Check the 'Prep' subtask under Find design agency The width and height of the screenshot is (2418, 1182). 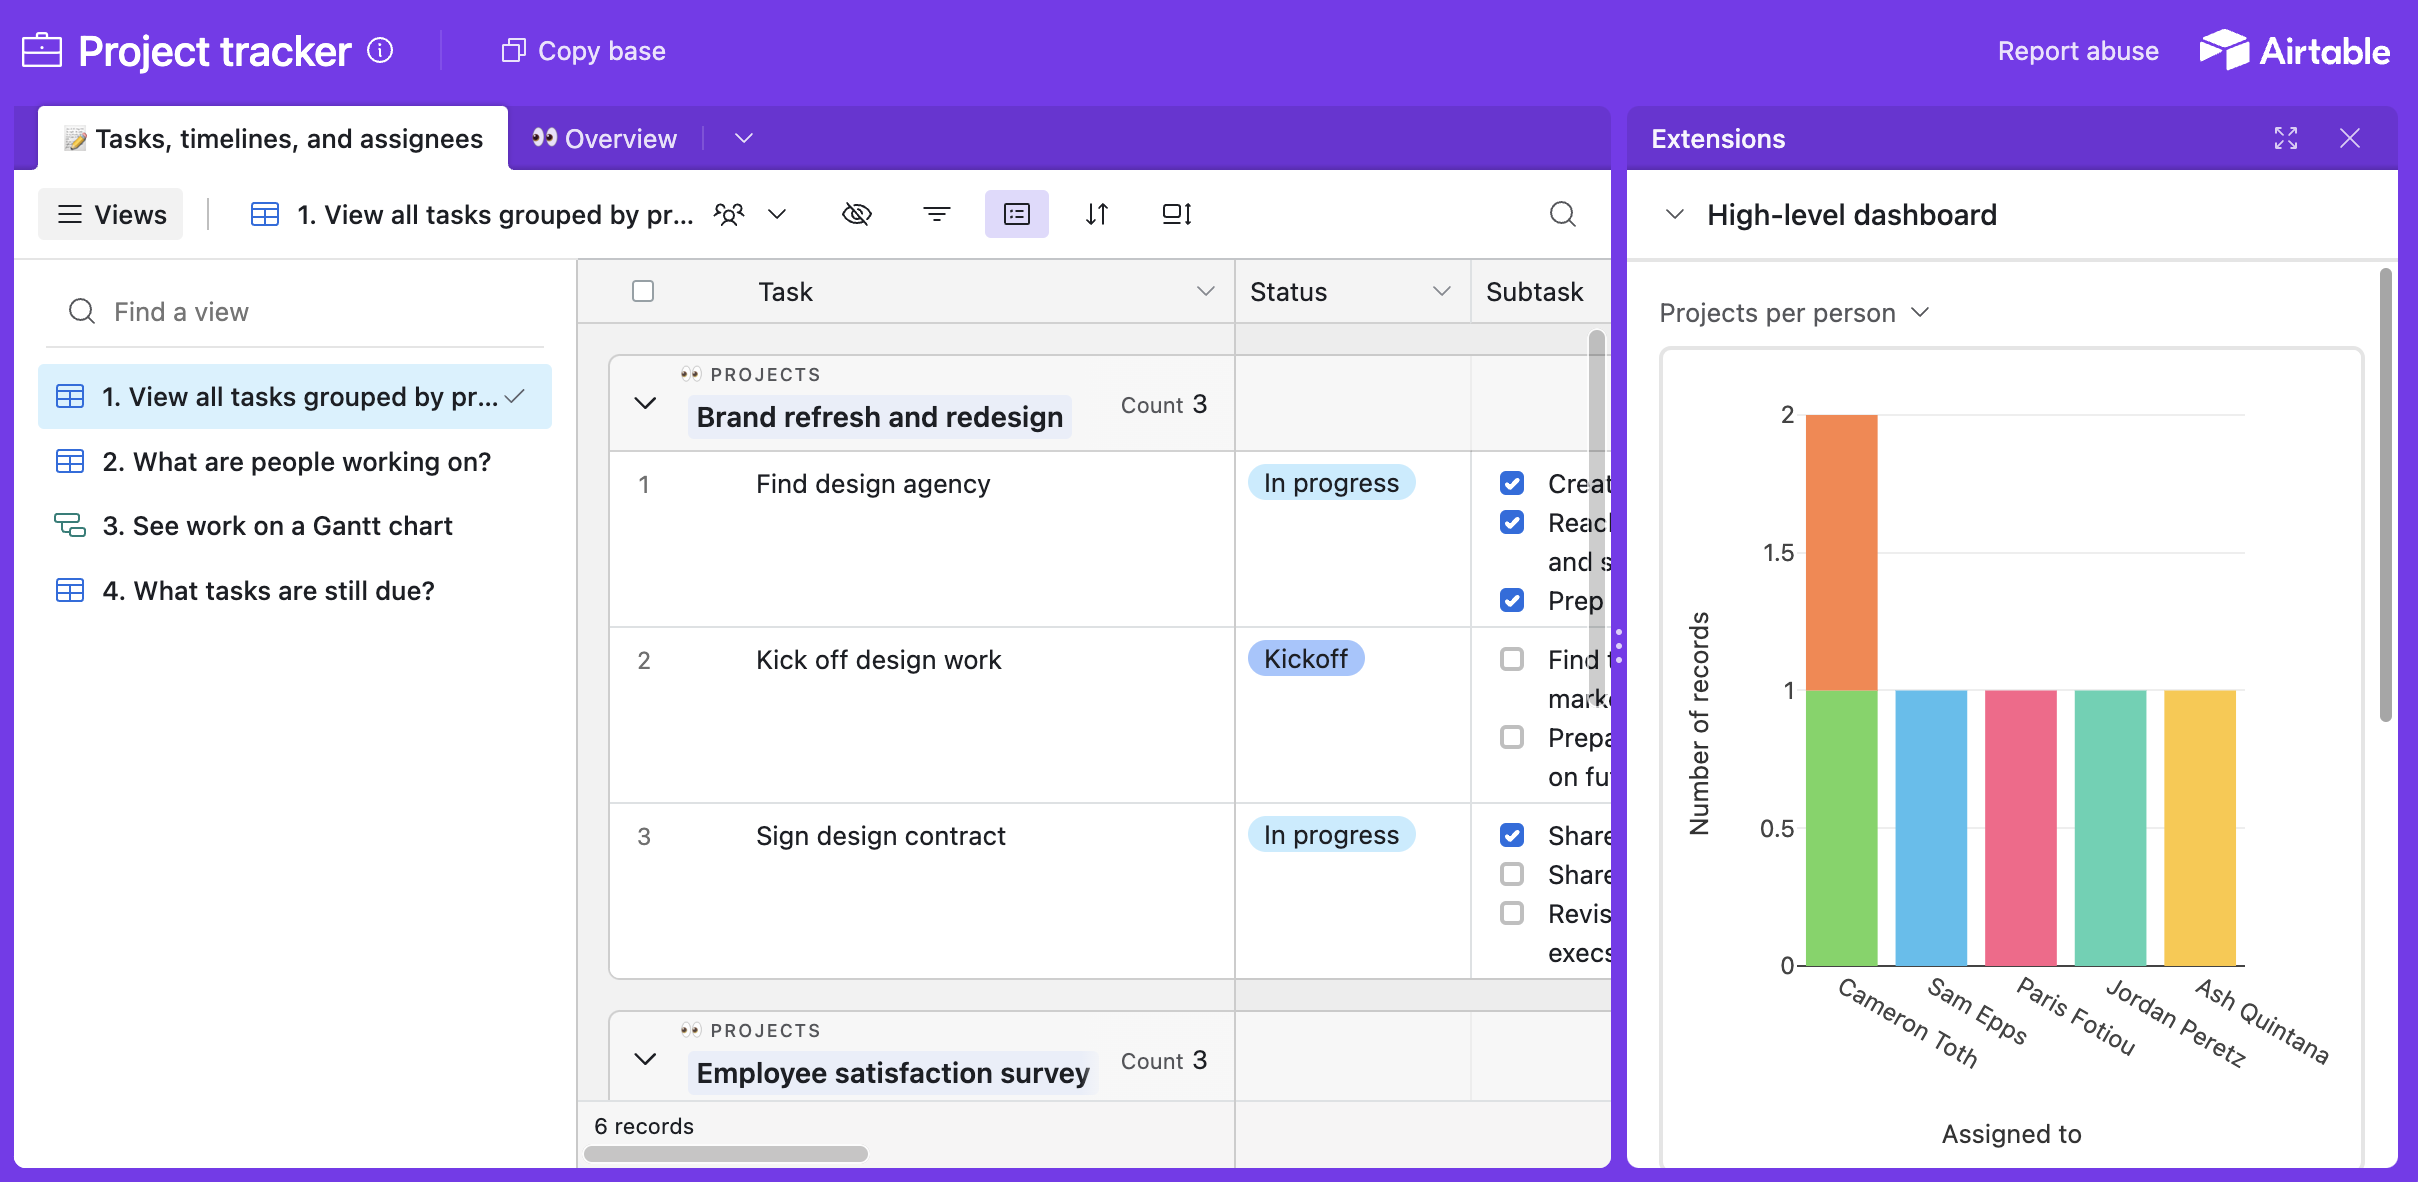[x=1511, y=600]
